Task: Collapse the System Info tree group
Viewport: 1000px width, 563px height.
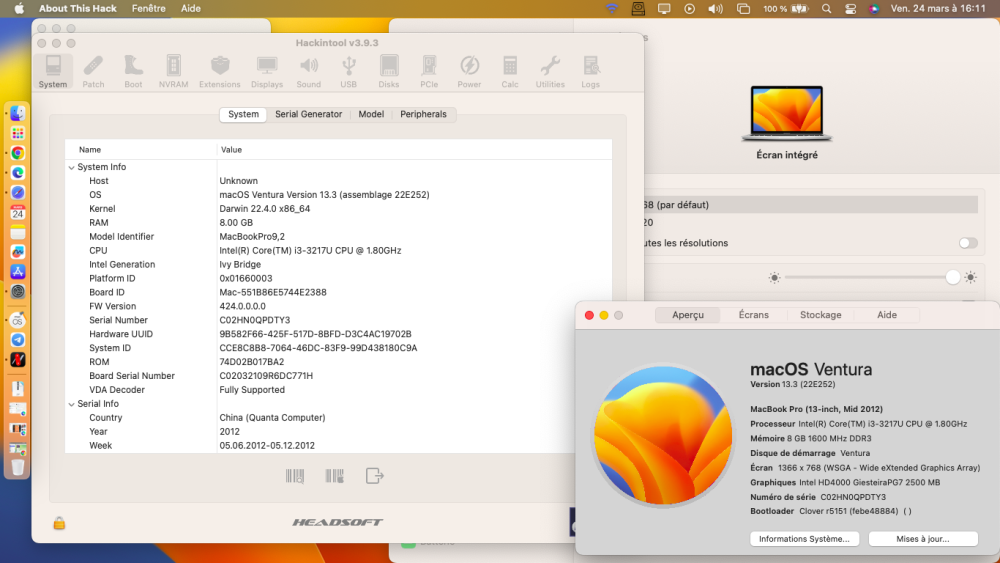Action: (71, 168)
